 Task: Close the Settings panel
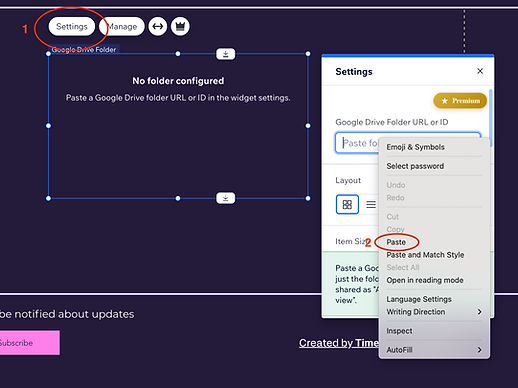pyautogui.click(x=480, y=71)
